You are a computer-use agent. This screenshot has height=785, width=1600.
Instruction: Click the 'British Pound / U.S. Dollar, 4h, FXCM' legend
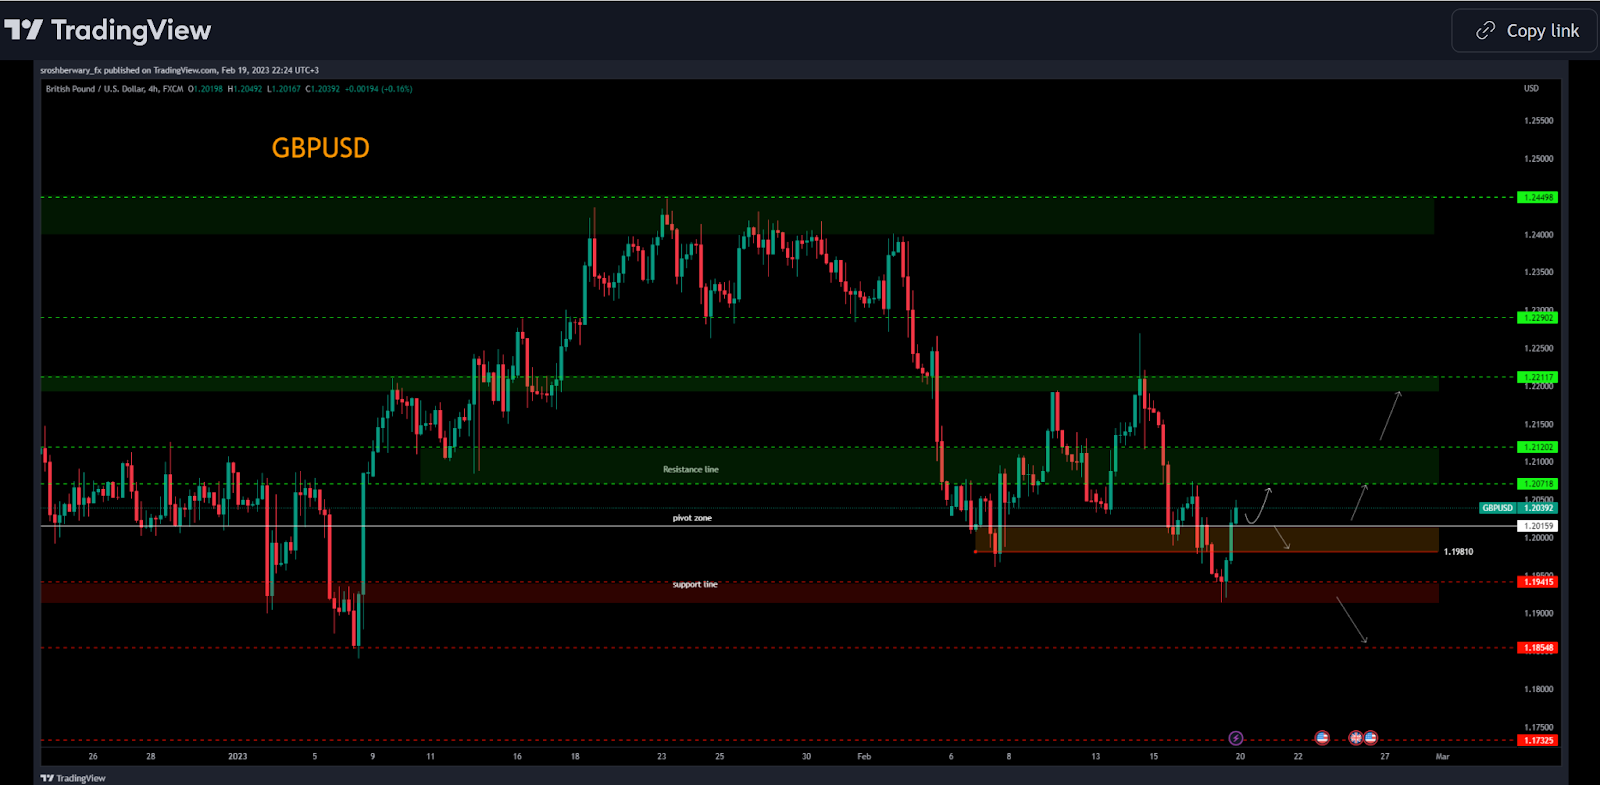[x=114, y=89]
